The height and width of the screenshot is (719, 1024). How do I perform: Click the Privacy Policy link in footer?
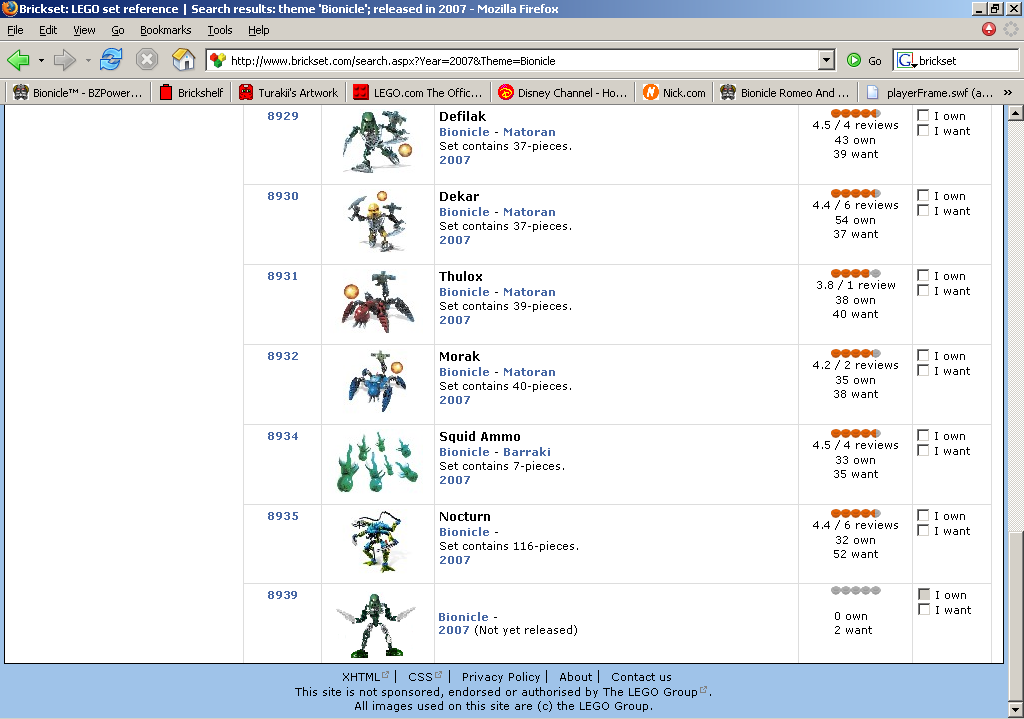500,677
